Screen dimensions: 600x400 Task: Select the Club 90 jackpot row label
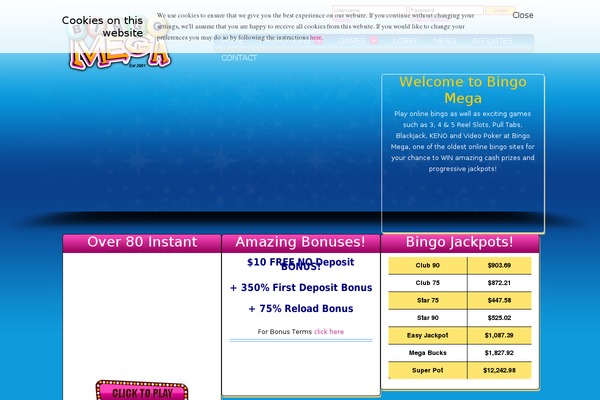(427, 265)
